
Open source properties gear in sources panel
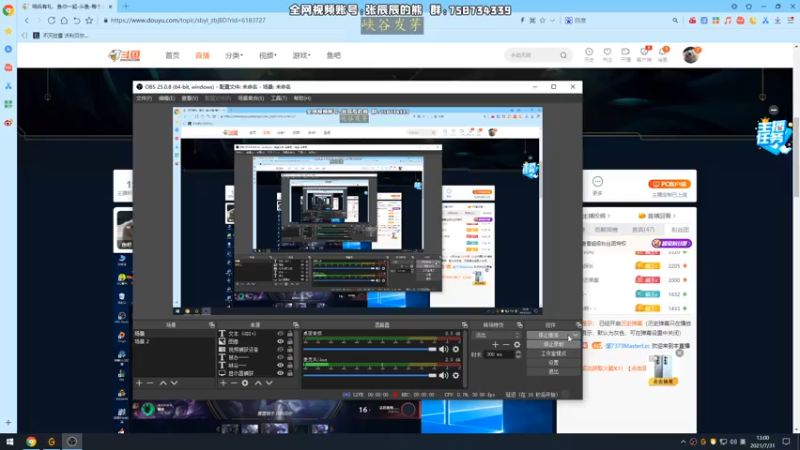[x=245, y=383]
